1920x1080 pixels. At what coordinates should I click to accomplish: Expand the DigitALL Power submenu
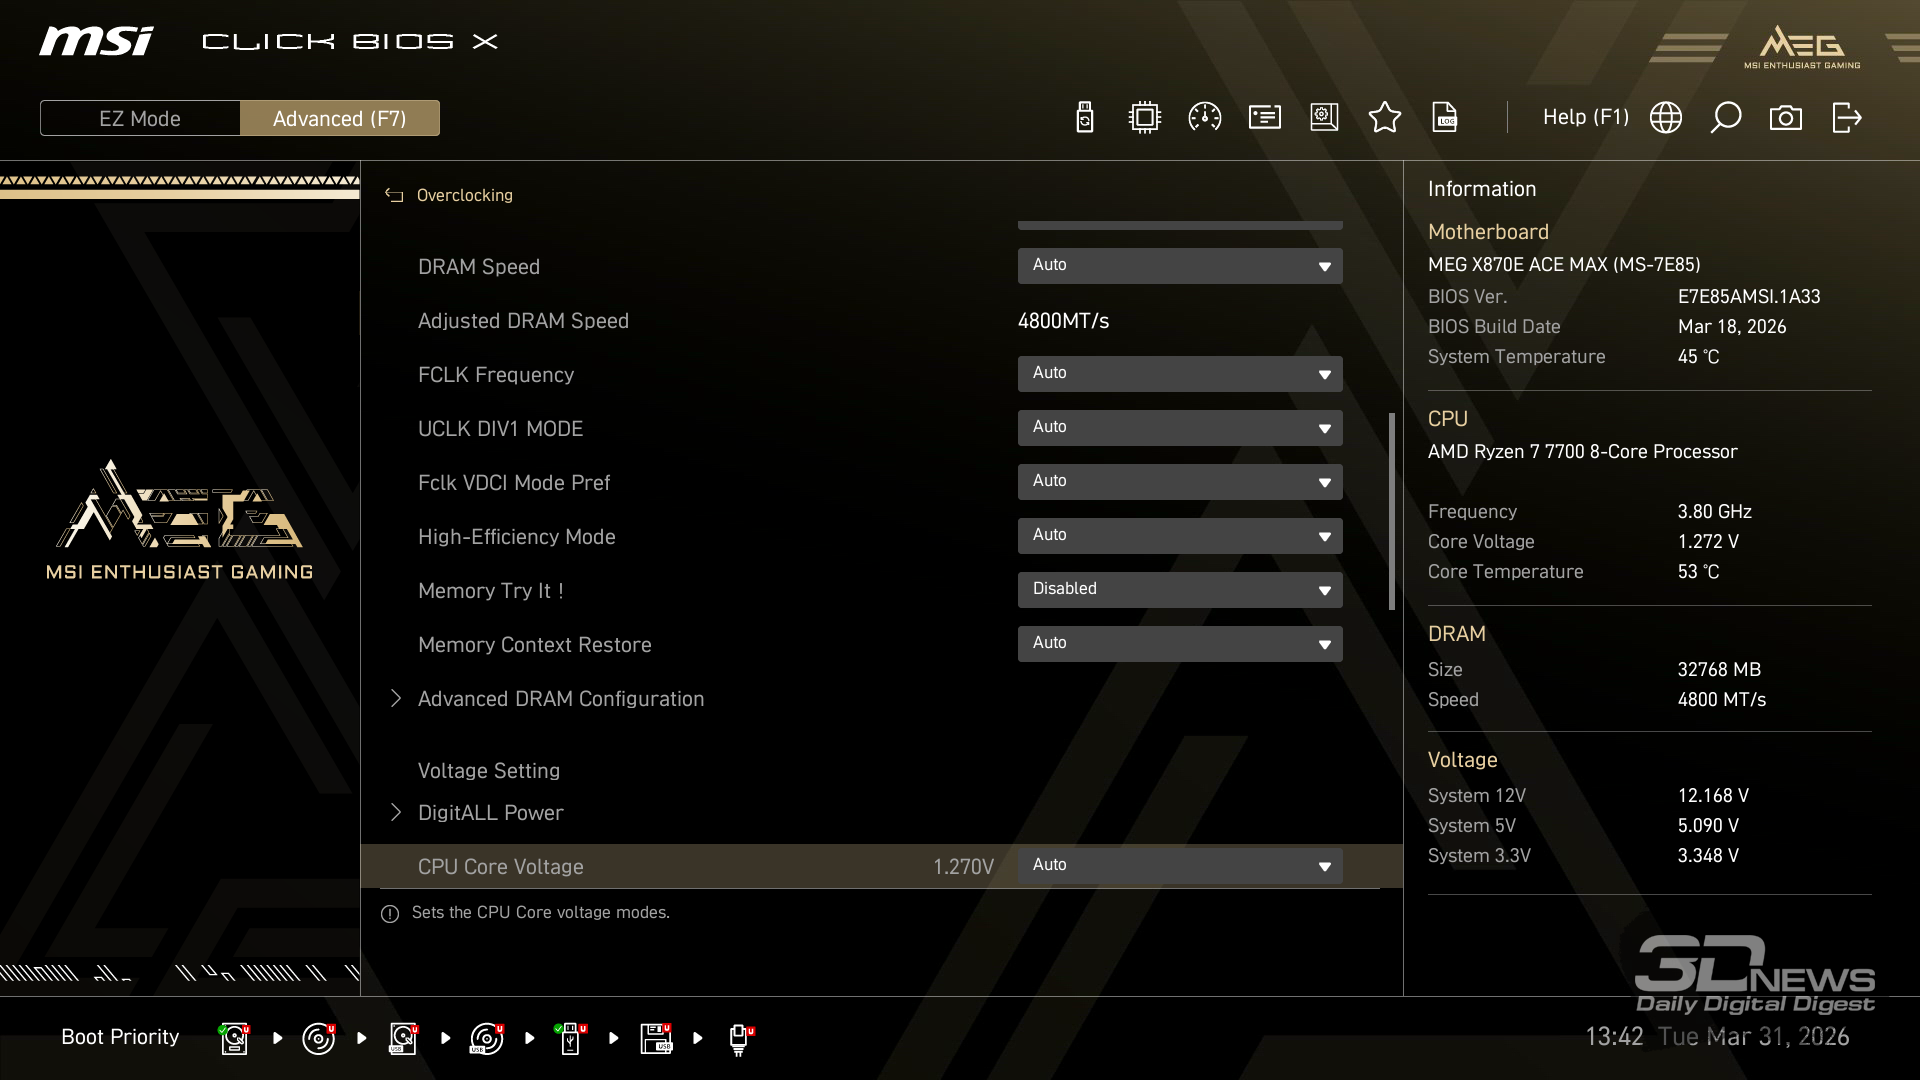pyautogui.click(x=490, y=813)
